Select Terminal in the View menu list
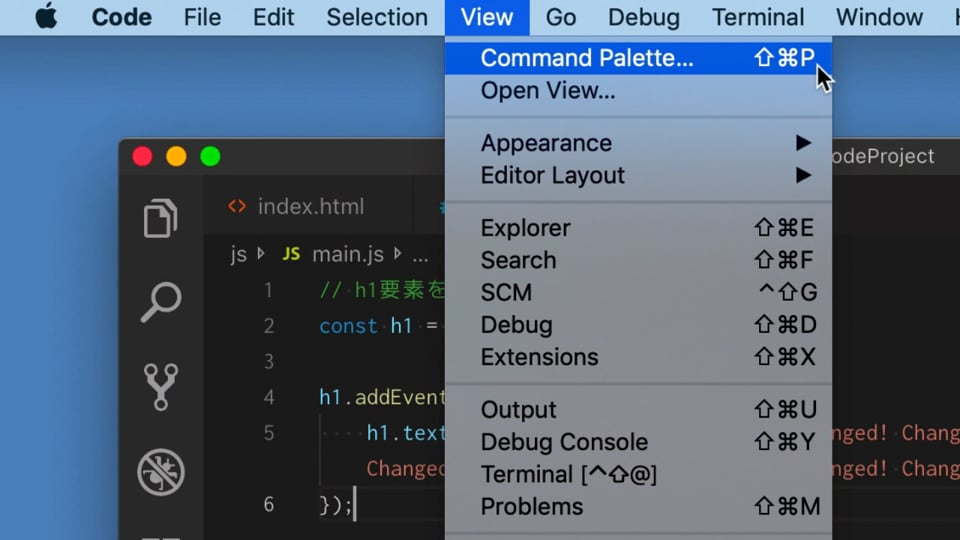Viewport: 960px width, 540px height. coord(638,474)
